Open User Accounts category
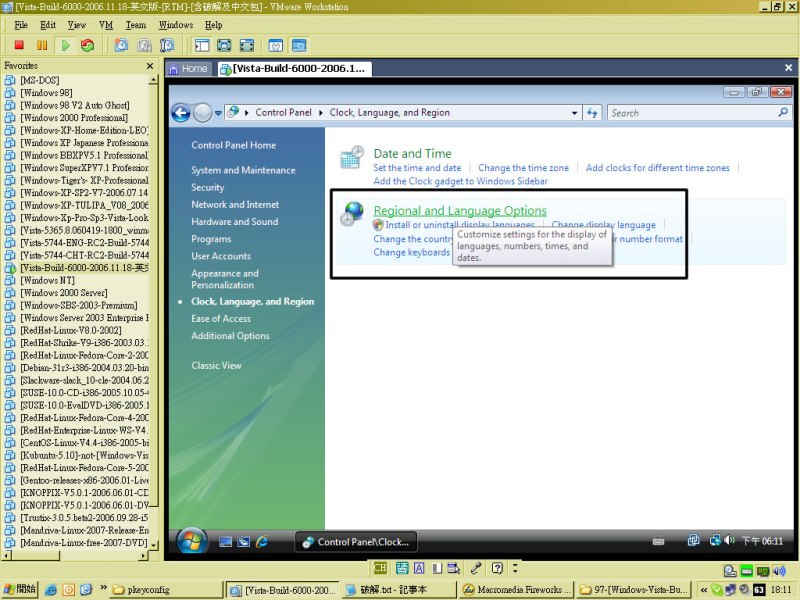Screen dimensions: 800x600 [221, 256]
